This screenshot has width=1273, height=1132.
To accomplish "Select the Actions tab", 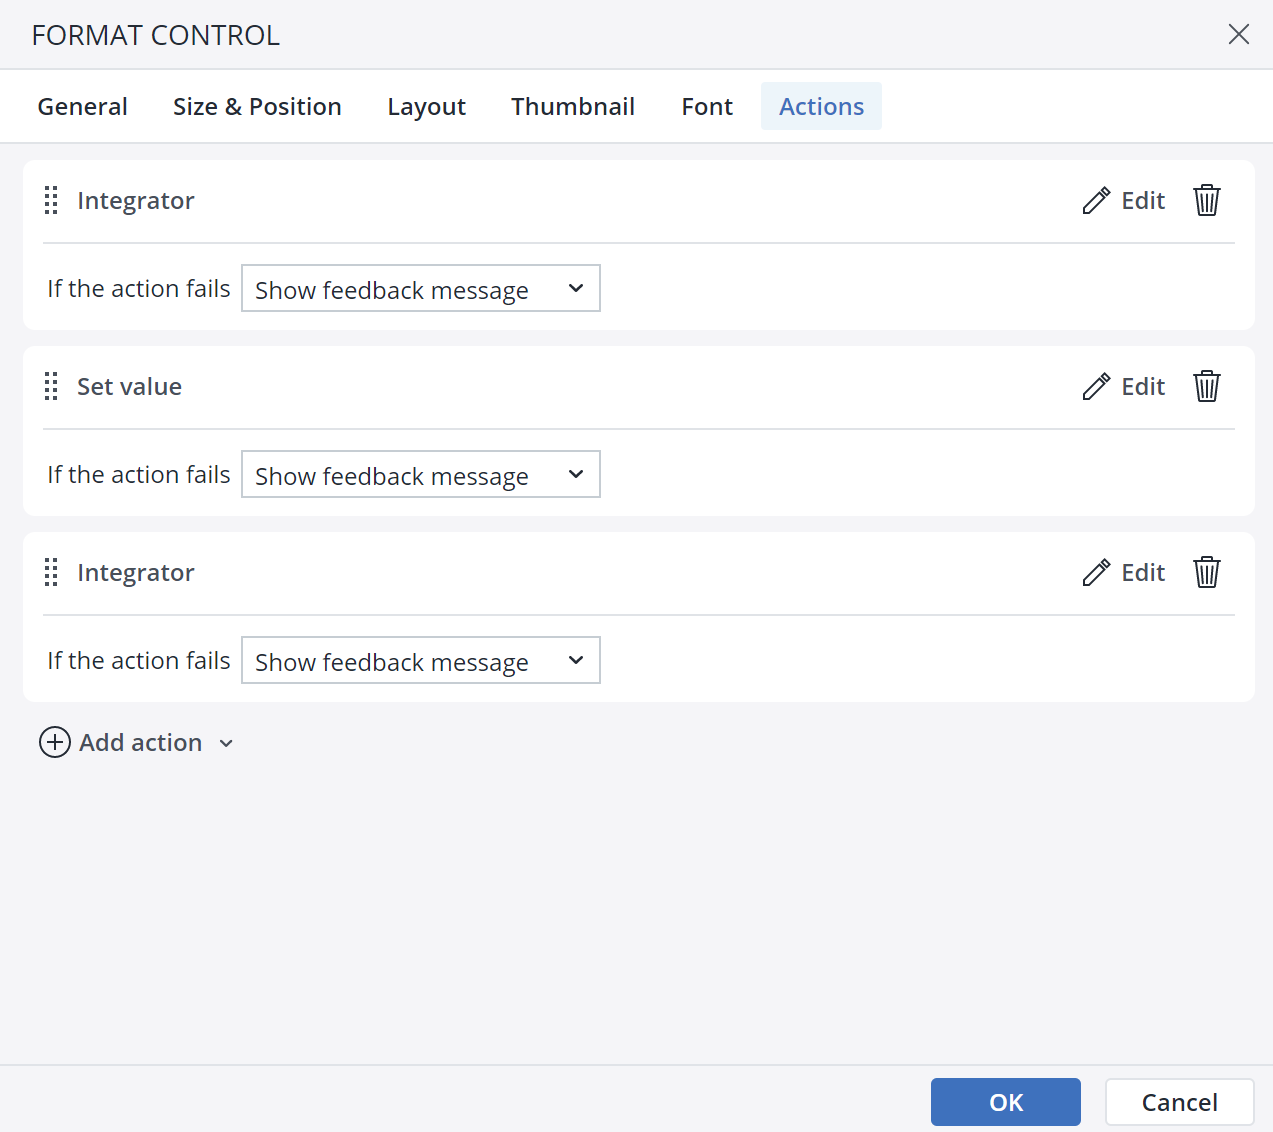I will (x=821, y=106).
